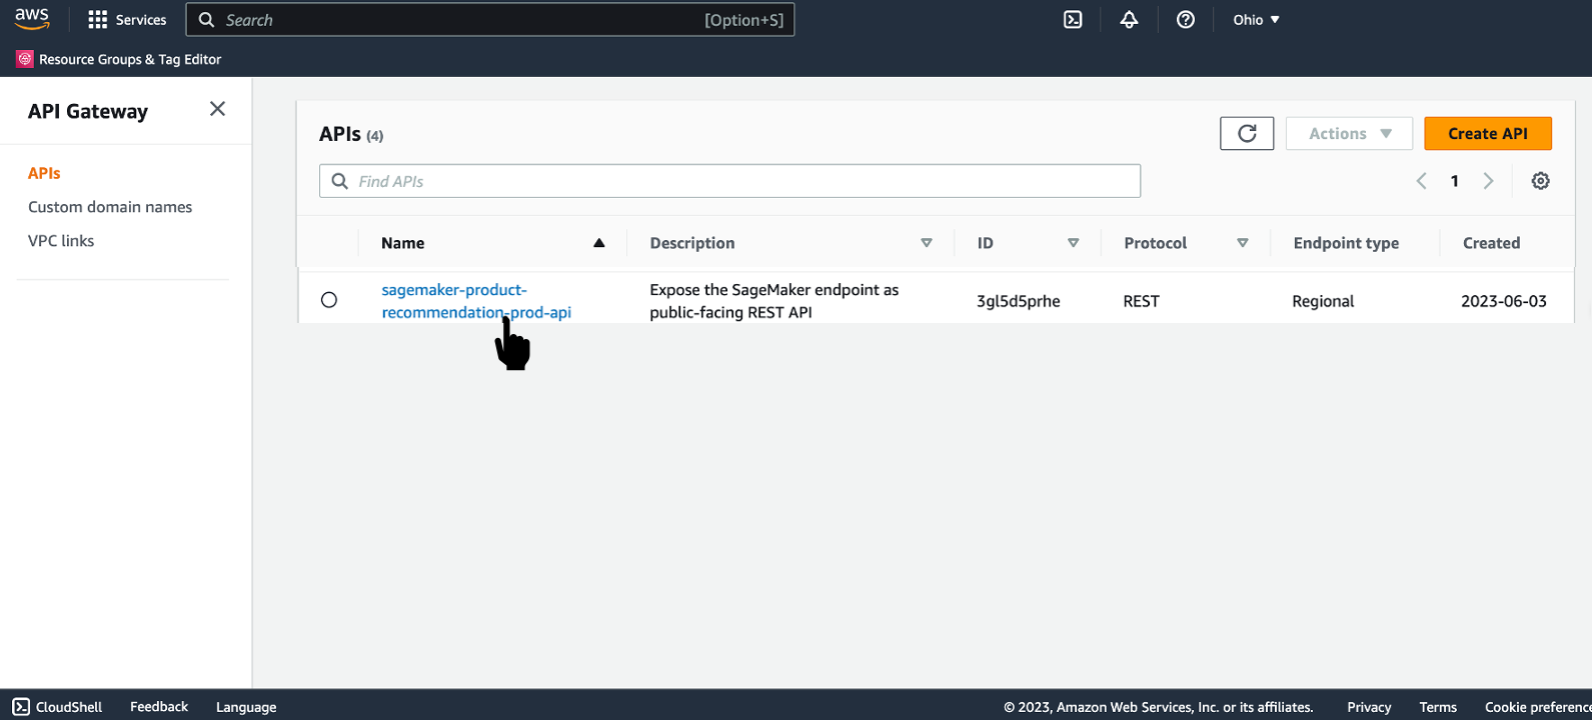Open Cookie preferences in the footer
Image resolution: width=1592 pixels, height=726 pixels.
(x=1538, y=707)
